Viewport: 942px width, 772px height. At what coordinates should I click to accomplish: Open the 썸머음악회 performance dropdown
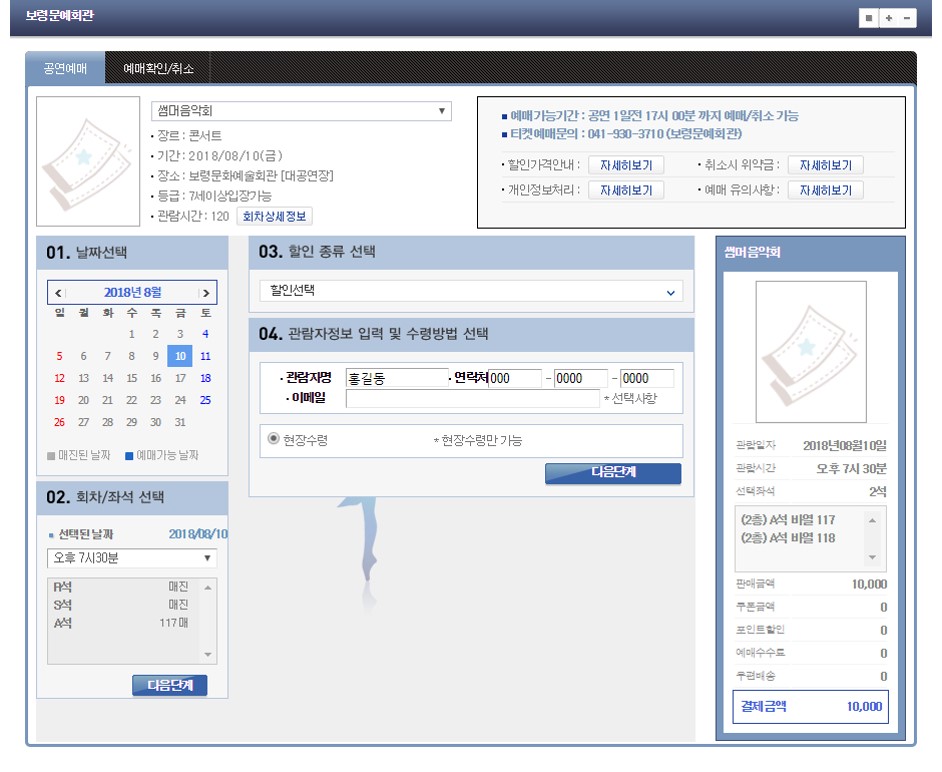[301, 111]
